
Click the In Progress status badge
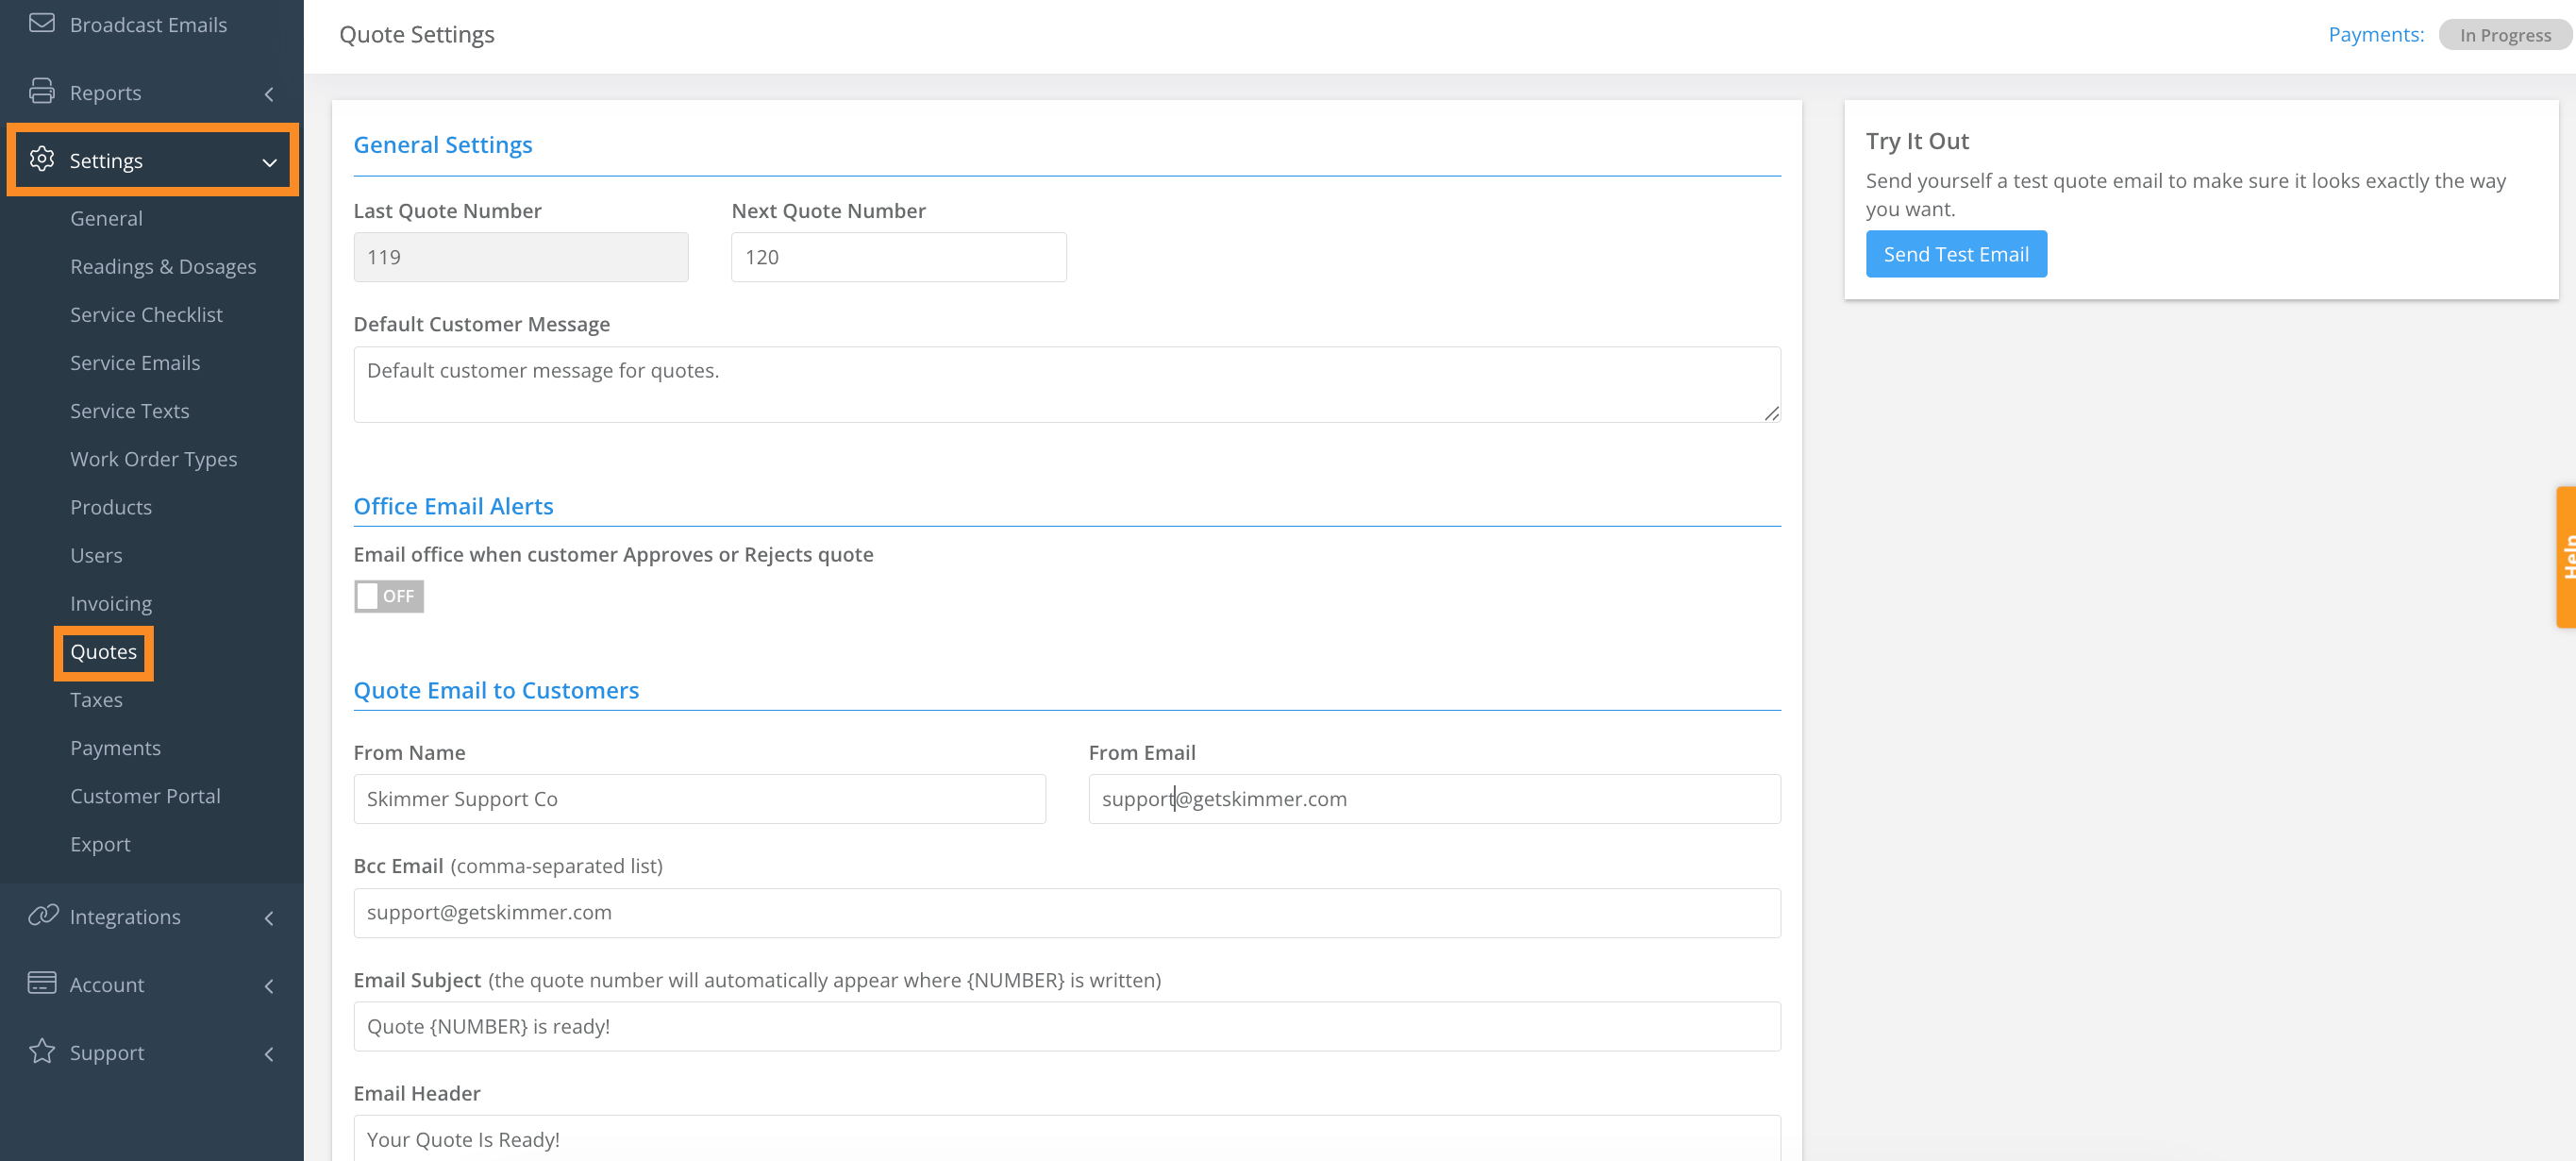pyautogui.click(x=2504, y=35)
